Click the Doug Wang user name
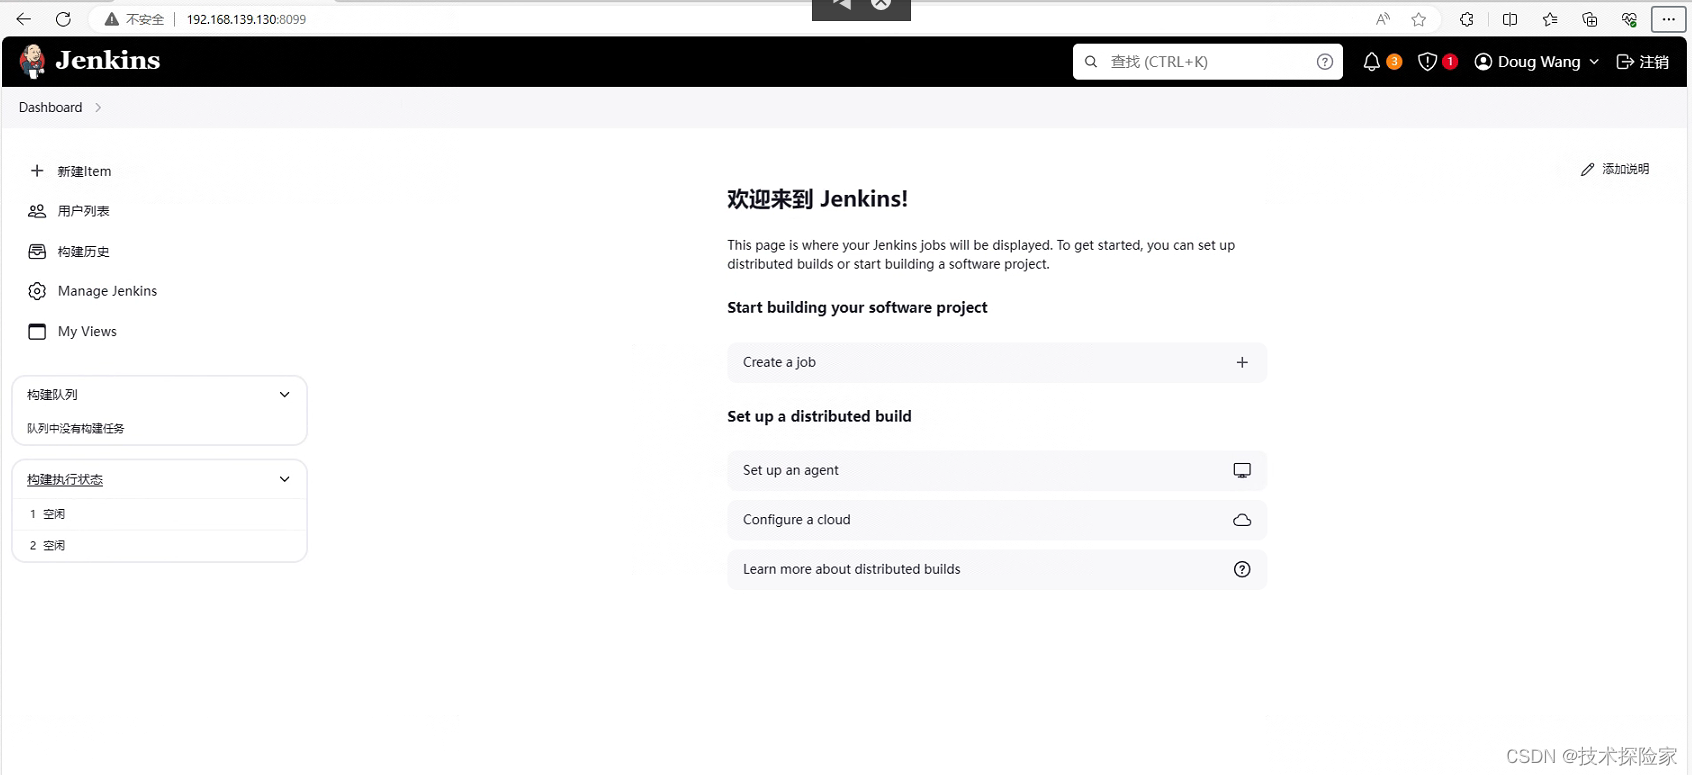 (x=1539, y=62)
